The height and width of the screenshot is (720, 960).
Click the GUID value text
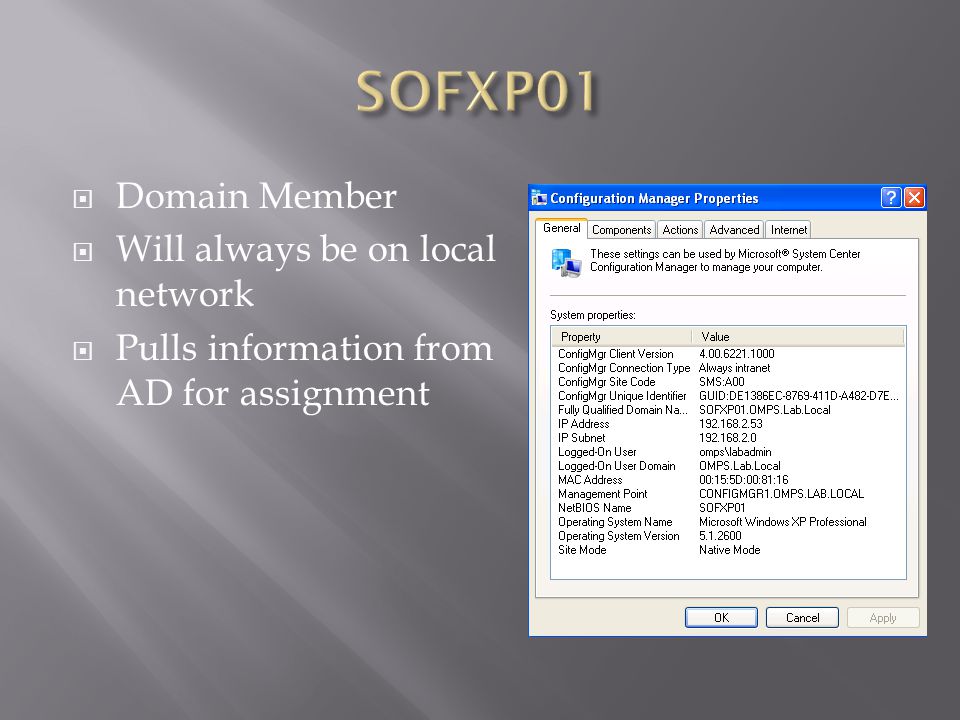(798, 396)
